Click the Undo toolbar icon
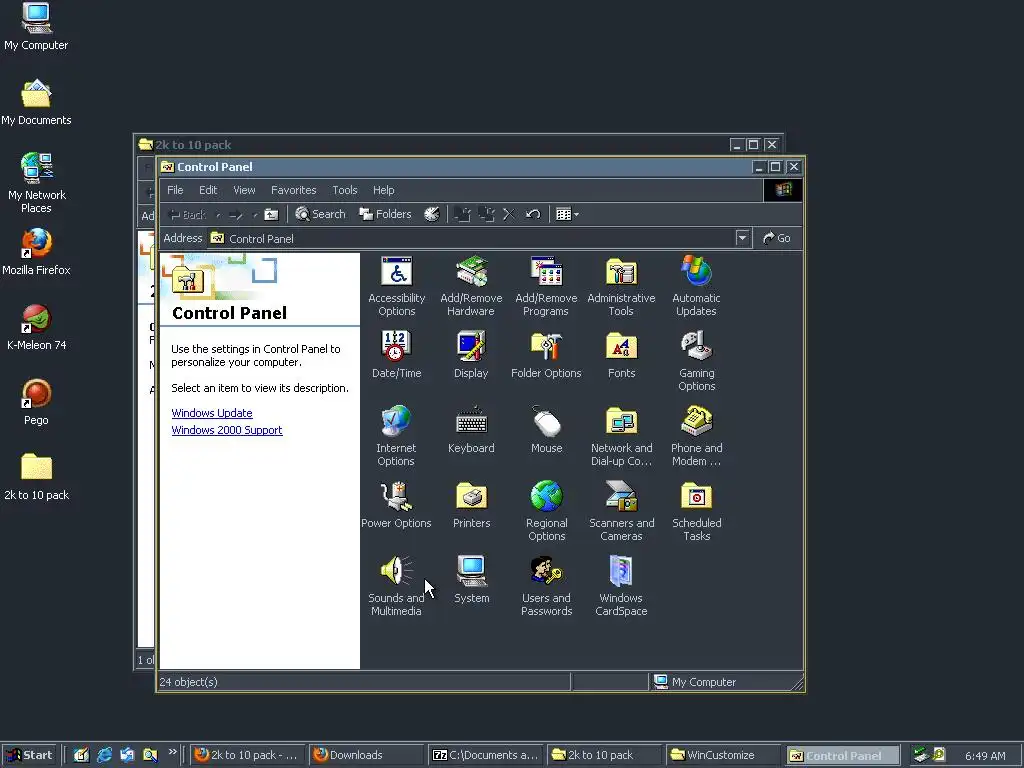Viewport: 1024px width, 768px height. coord(533,214)
